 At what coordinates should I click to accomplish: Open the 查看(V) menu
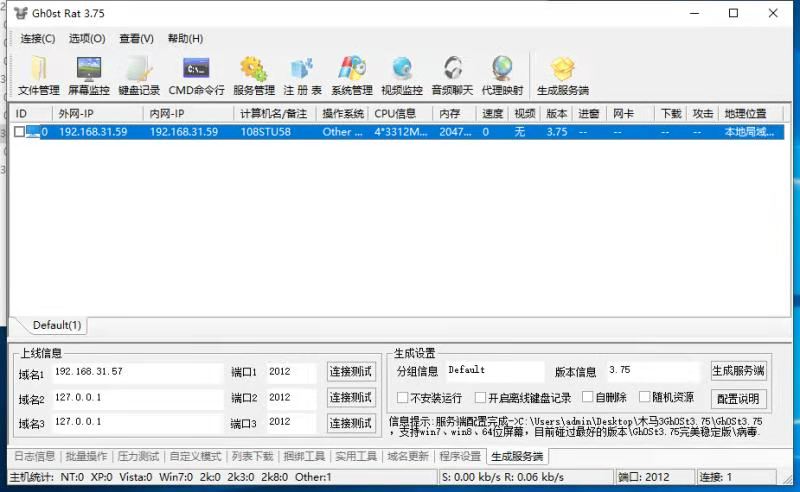tap(136, 39)
